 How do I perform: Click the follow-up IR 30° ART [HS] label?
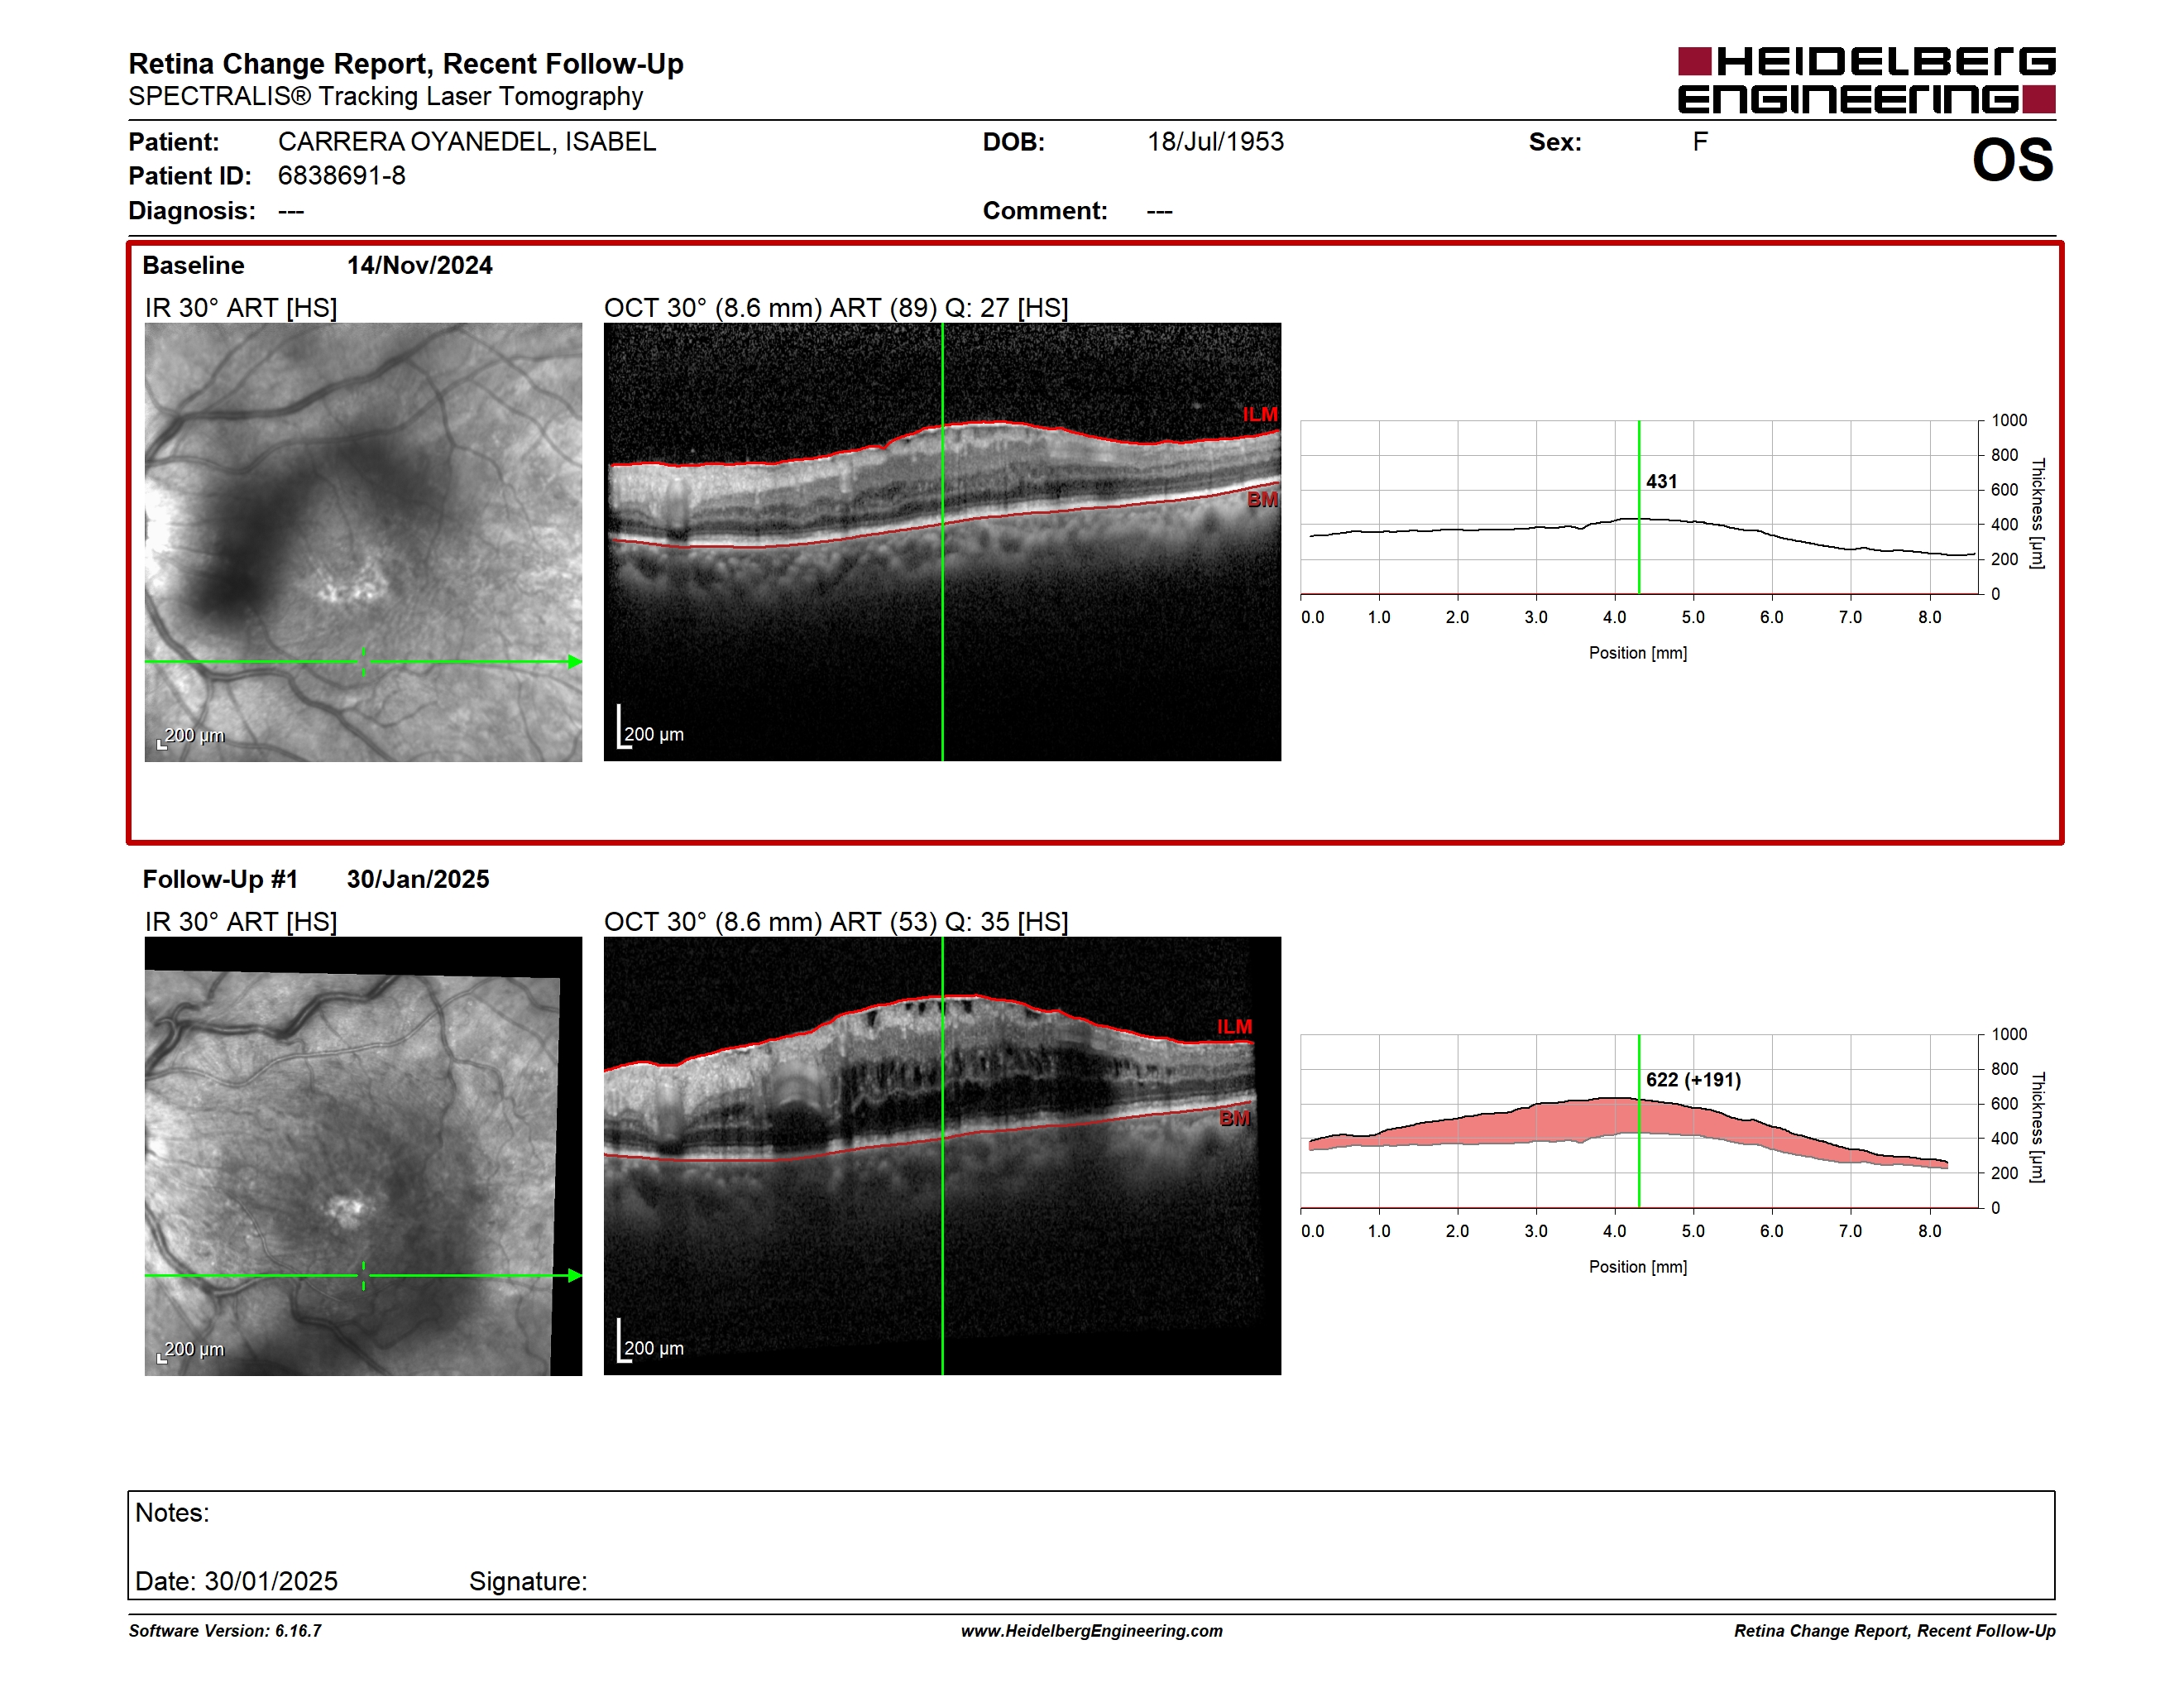tap(241, 922)
